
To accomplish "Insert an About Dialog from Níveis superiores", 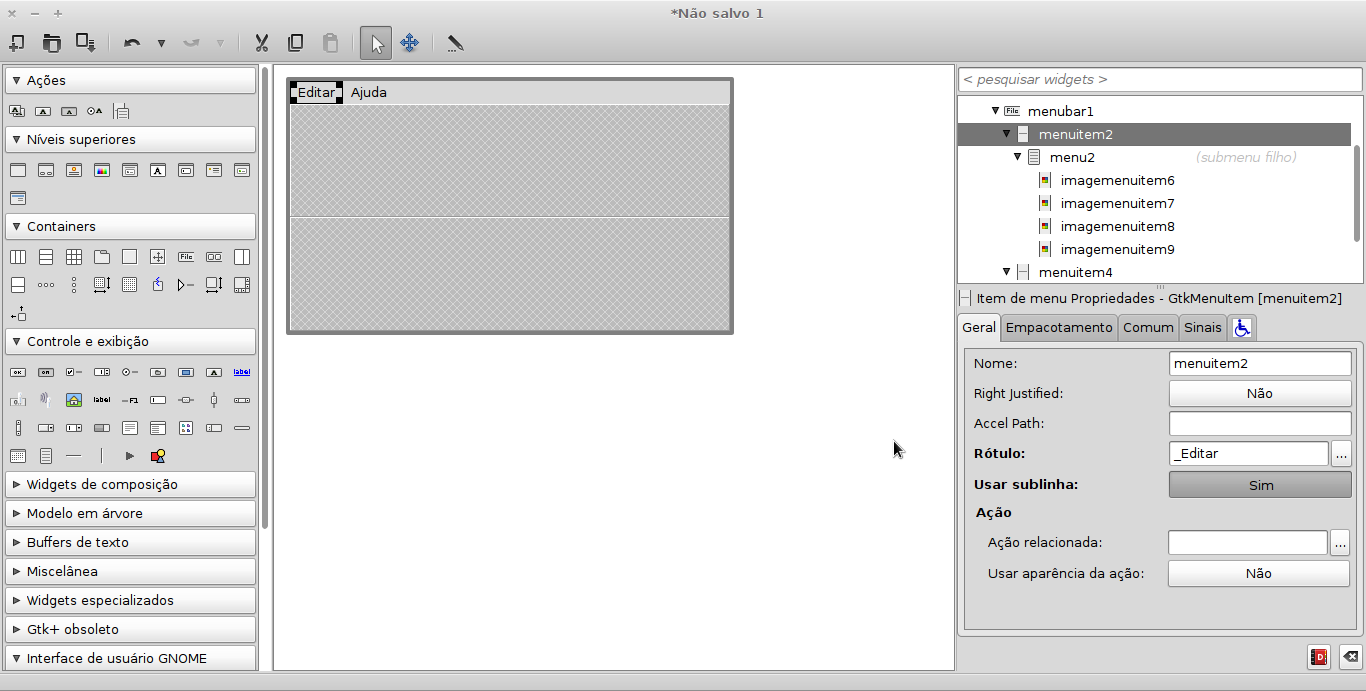I will tap(73, 170).
